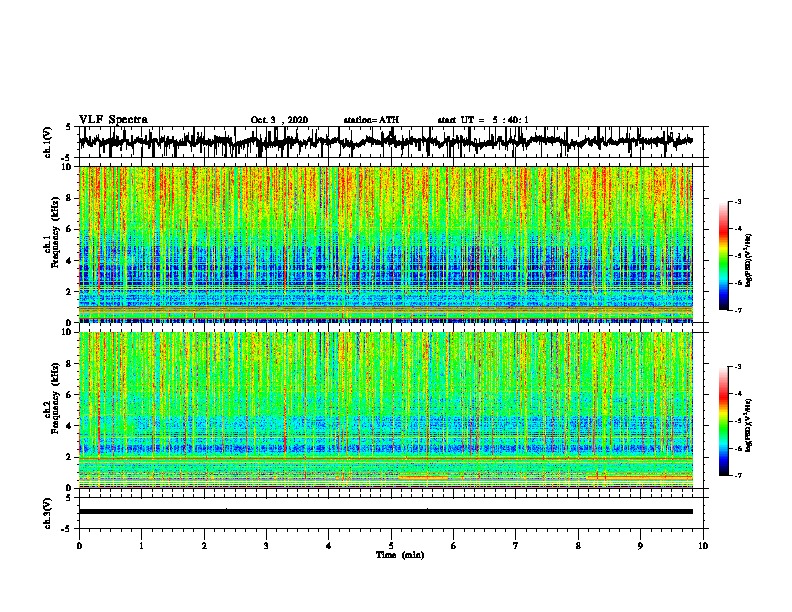Viewport: 792px width, 612px height.
Task: Click inside the ch.1 spectrogram panel
Action: coord(386,244)
